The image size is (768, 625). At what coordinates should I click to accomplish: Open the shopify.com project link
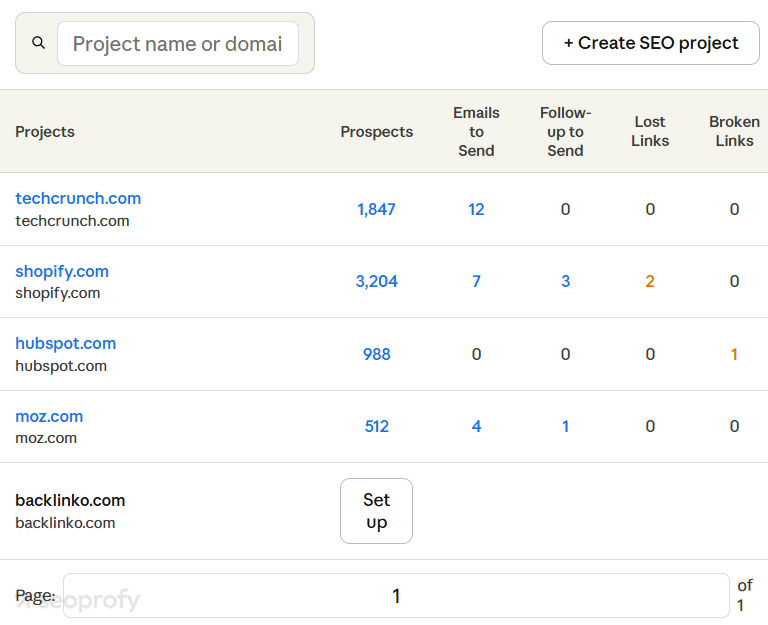pos(62,271)
